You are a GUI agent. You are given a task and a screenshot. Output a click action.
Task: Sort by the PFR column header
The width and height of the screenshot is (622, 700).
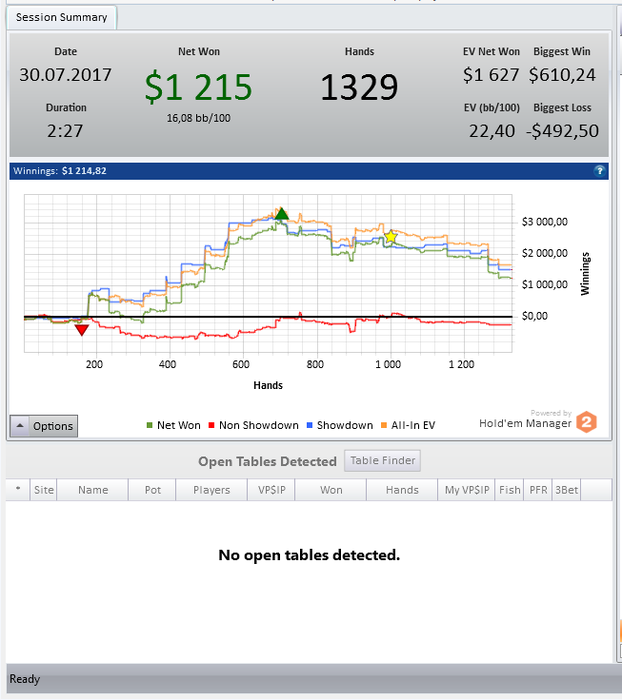click(x=538, y=490)
